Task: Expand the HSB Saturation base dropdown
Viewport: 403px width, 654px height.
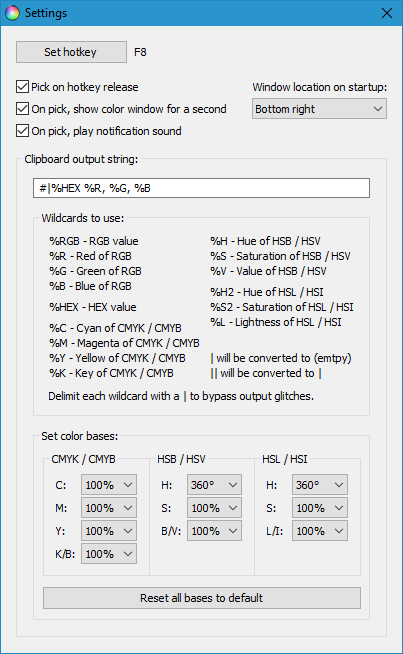Action: pyautogui.click(x=214, y=508)
